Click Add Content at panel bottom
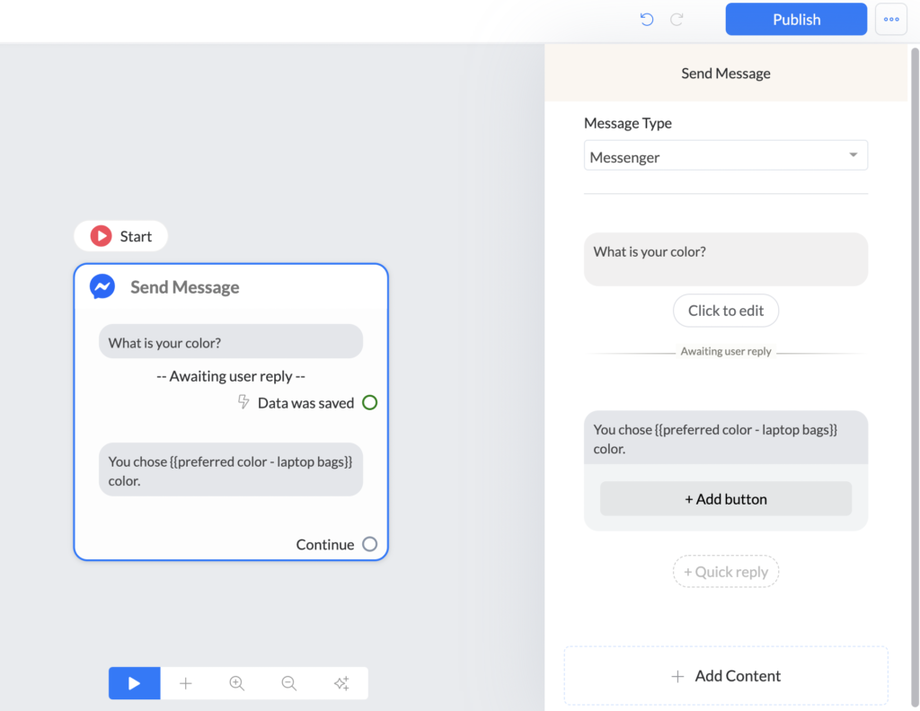920x711 pixels. pos(726,676)
